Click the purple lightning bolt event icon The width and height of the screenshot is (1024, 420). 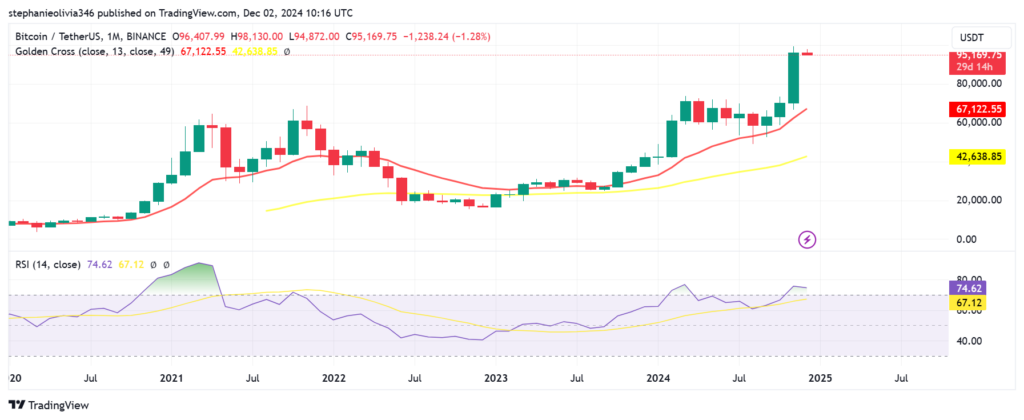coord(808,239)
